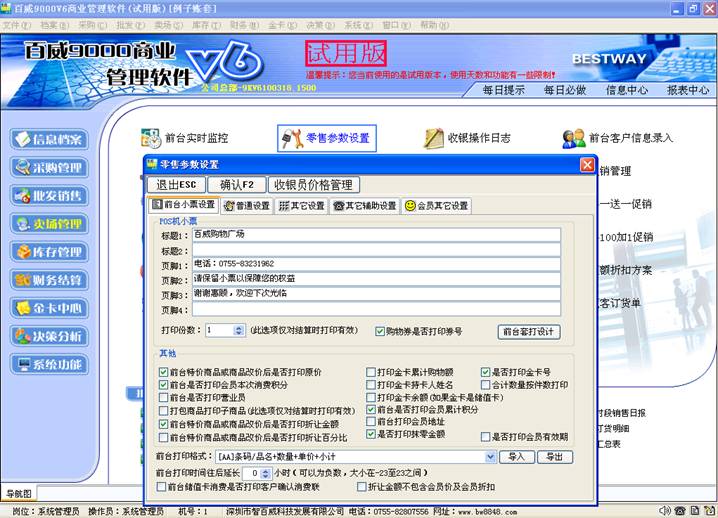Switch to the 普通设置 tab
The width and height of the screenshot is (718, 518).
pos(247,206)
